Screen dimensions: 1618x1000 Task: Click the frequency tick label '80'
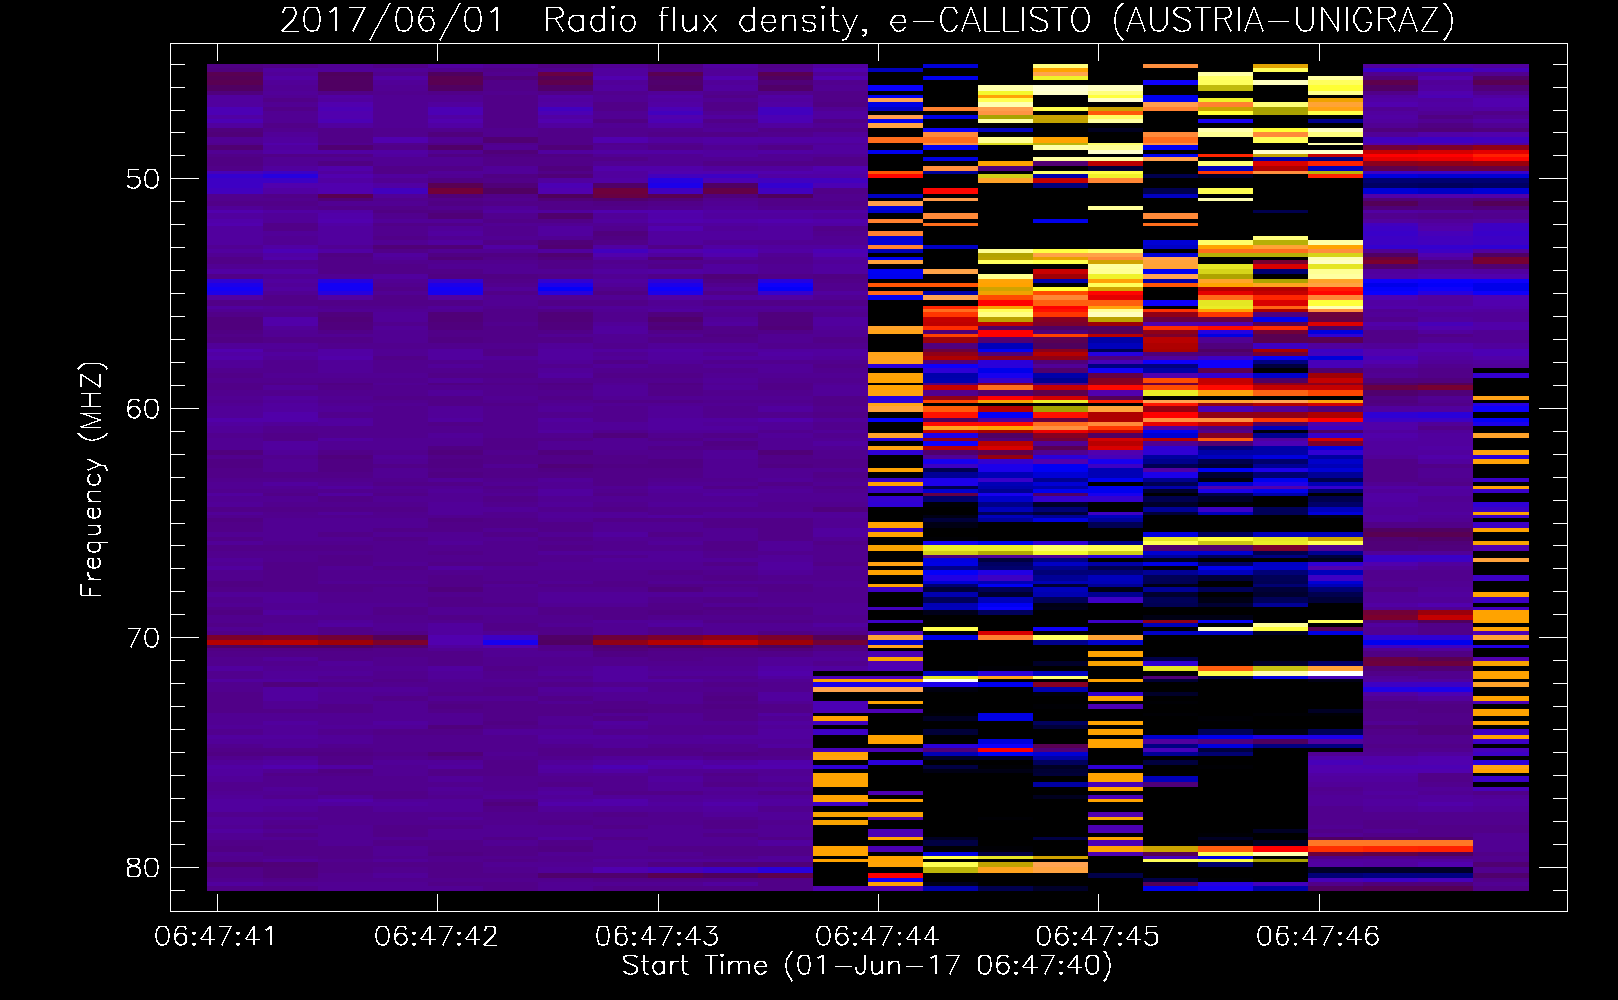(x=143, y=868)
